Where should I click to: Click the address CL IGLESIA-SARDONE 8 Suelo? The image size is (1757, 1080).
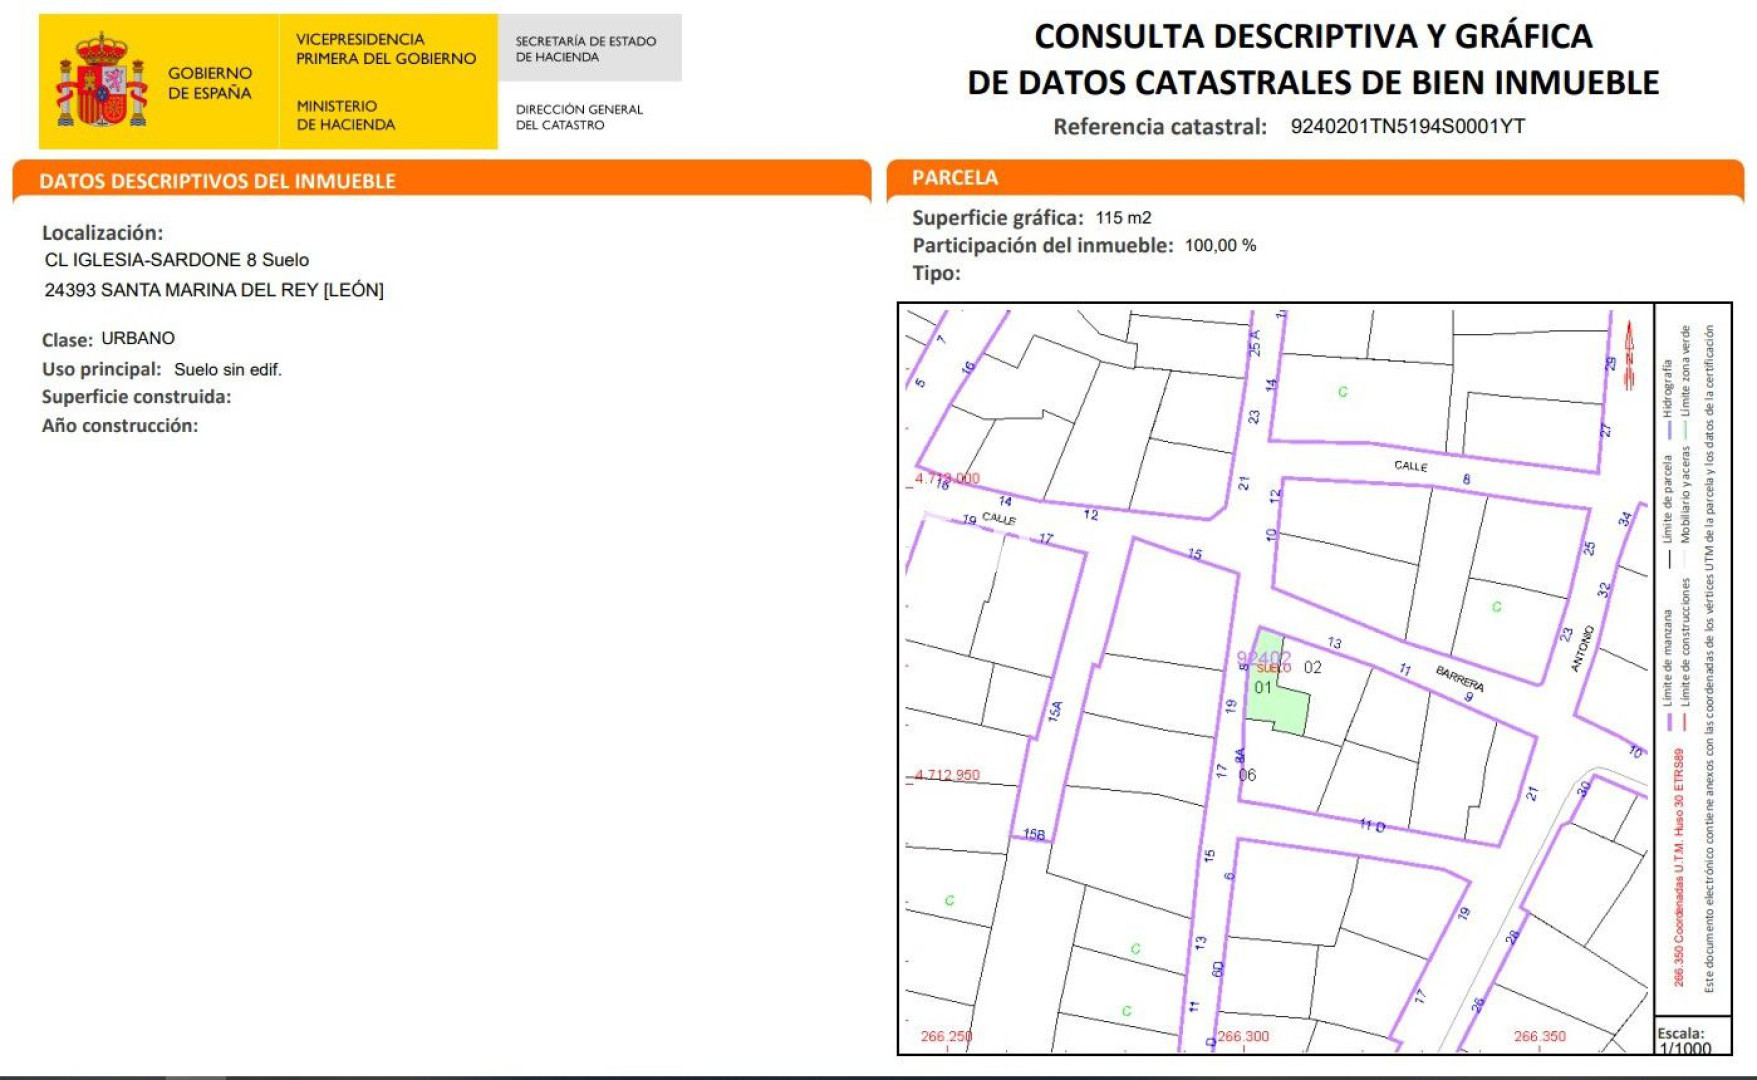coord(177,260)
